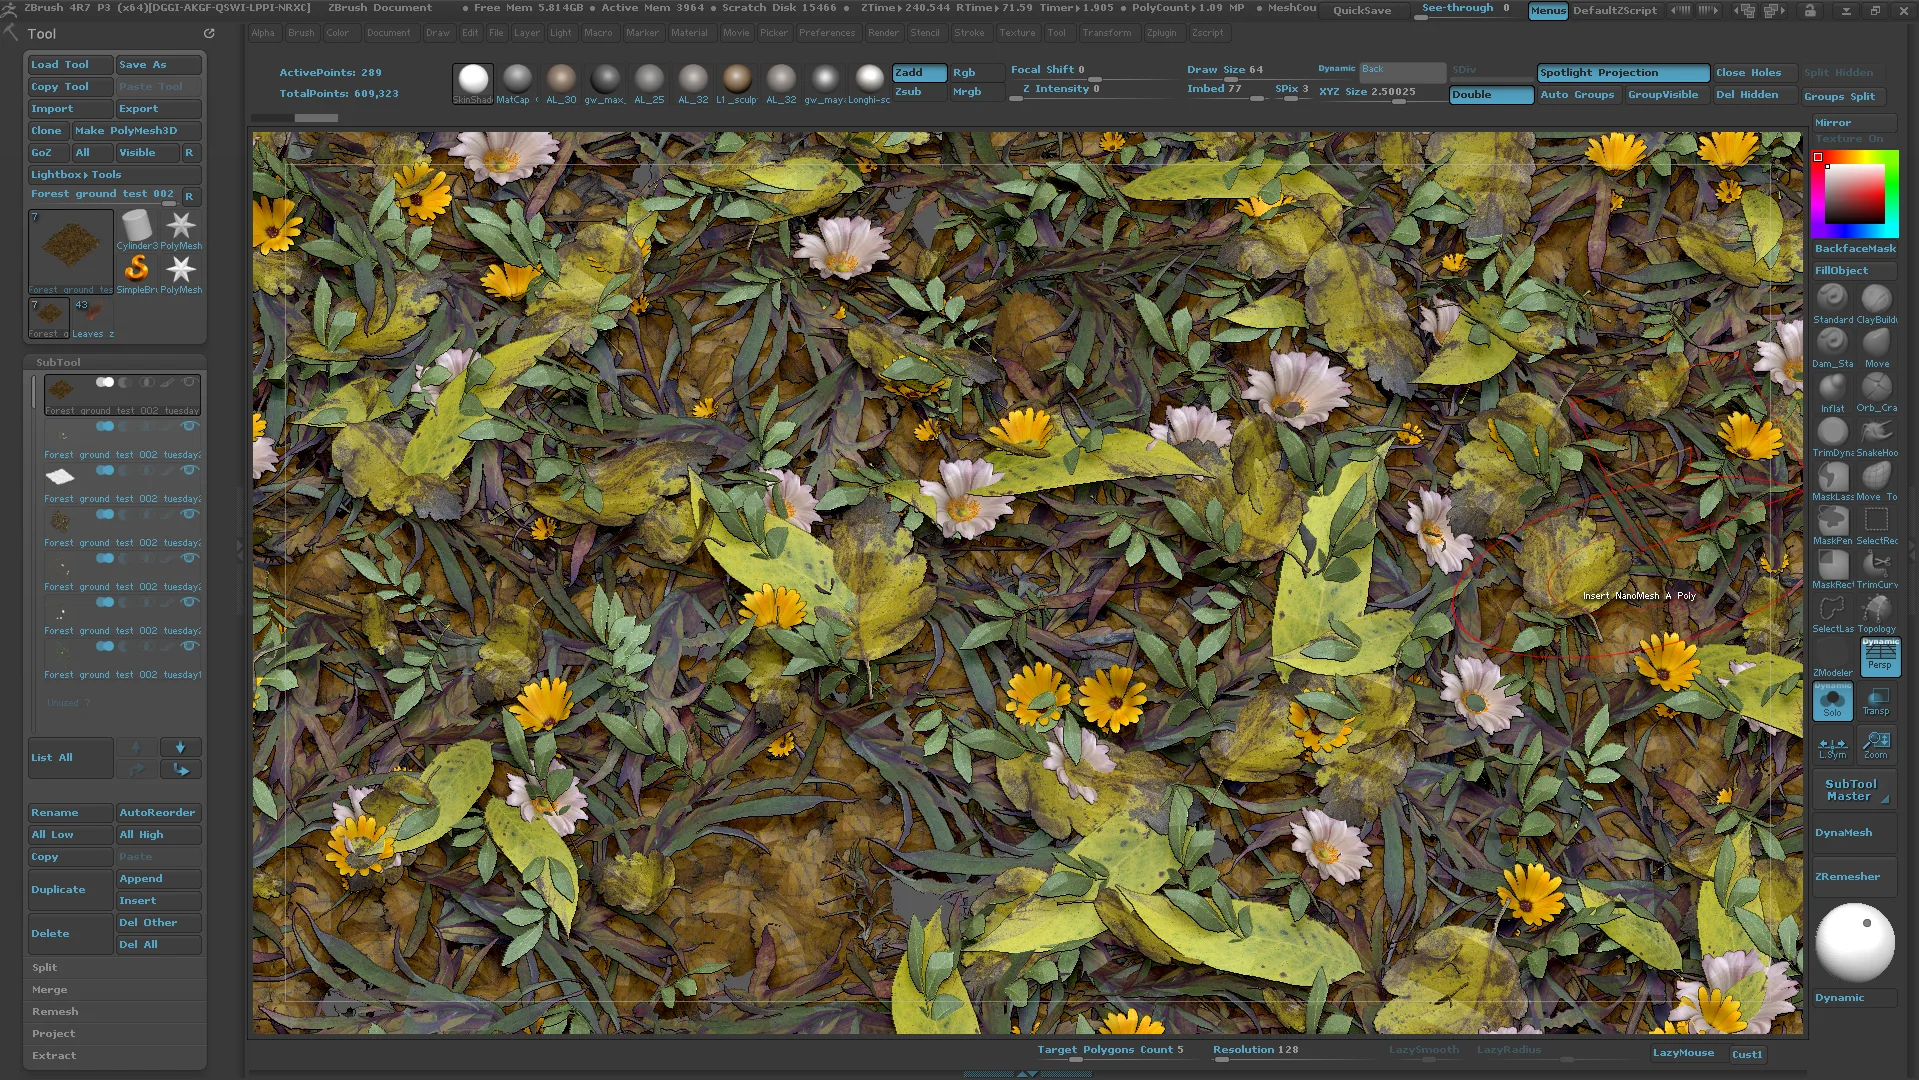Choose the MaskLasso brush icon

1832,477
